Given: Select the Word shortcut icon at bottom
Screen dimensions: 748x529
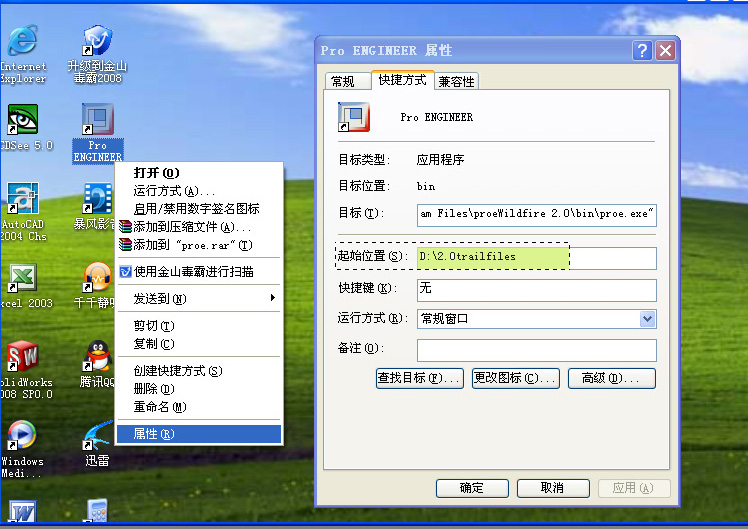Looking at the screenshot, I should 22,511.
